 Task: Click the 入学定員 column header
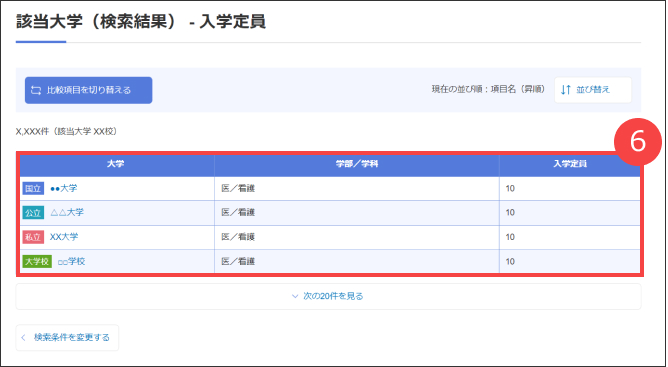coord(570,164)
